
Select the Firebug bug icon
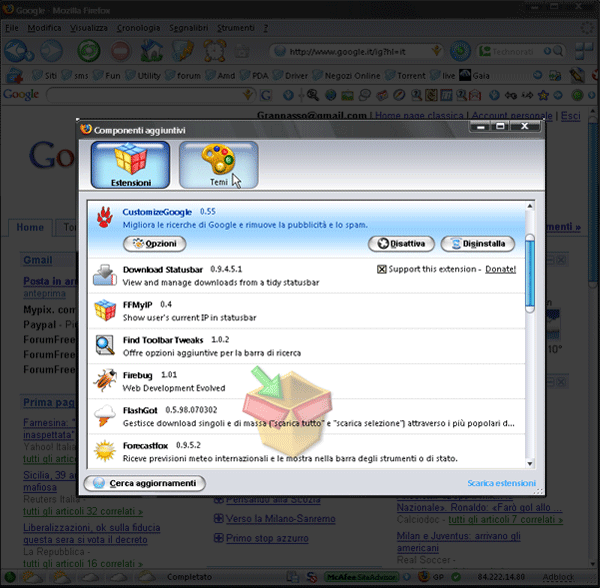105,380
